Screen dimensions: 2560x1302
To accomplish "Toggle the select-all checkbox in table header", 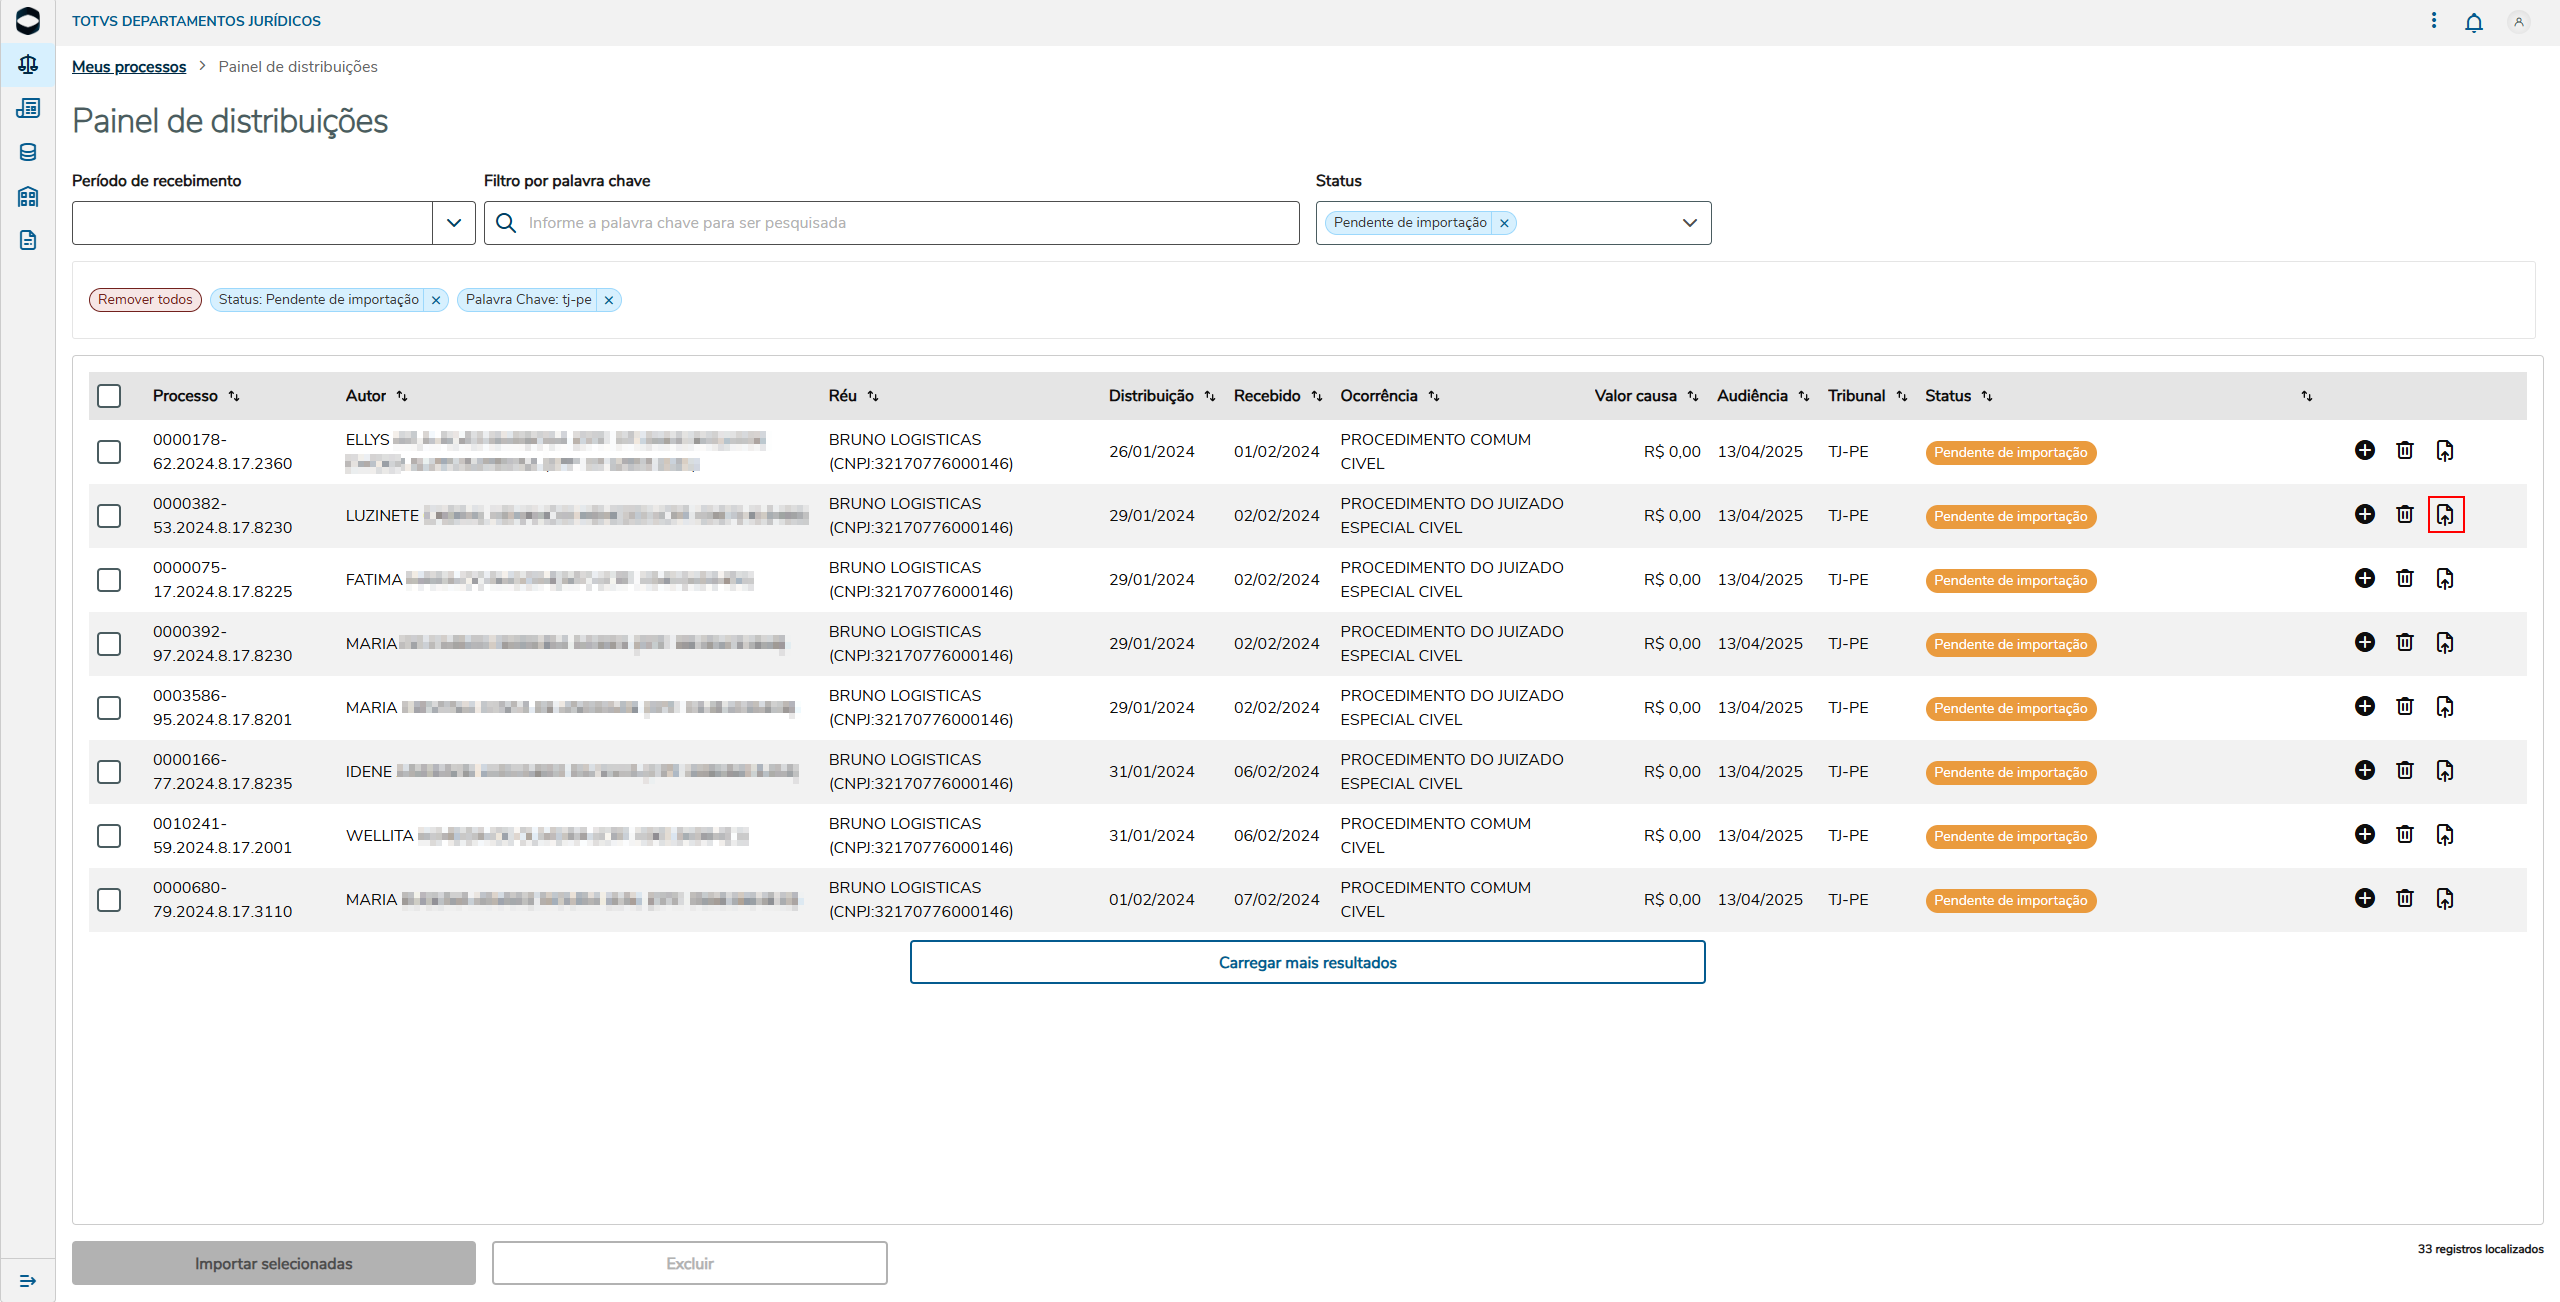I will [109, 396].
